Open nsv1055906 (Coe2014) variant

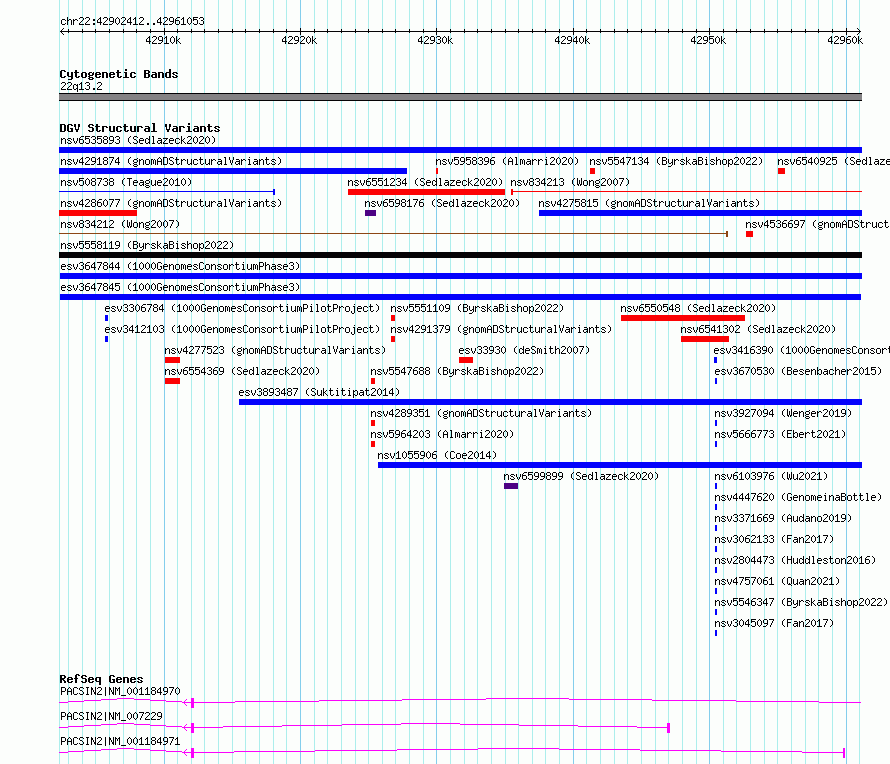(x=436, y=455)
